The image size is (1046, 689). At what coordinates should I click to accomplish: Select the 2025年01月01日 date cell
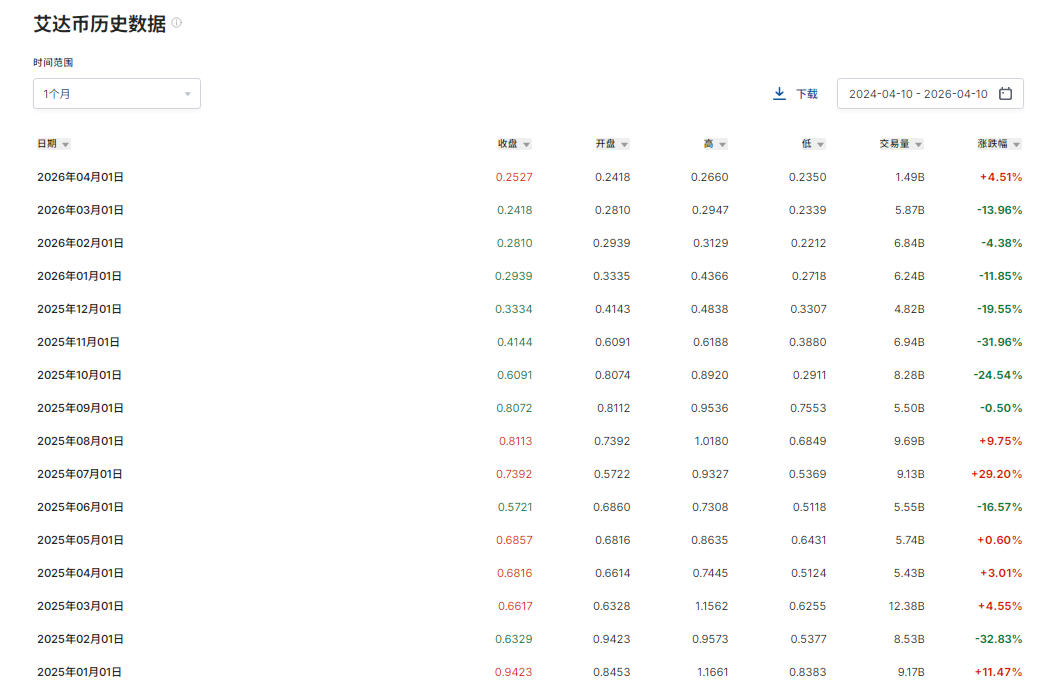tap(79, 672)
